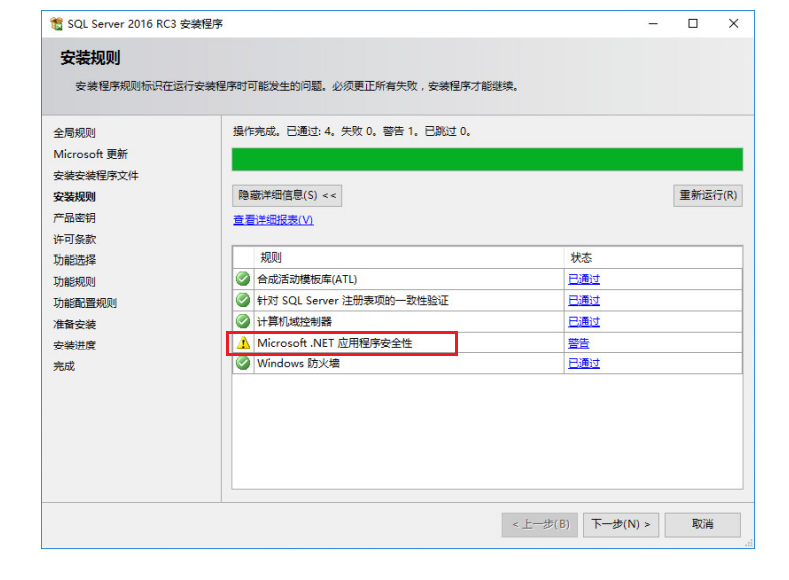
Task: Click green check icon for SQL Server 注册表项 row
Action: point(243,300)
